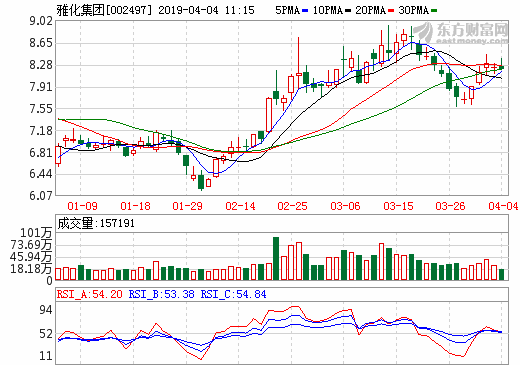Click the 11 RSI axis label
Image resolution: width=520 pixels, height=365 pixels.
click(x=46, y=356)
